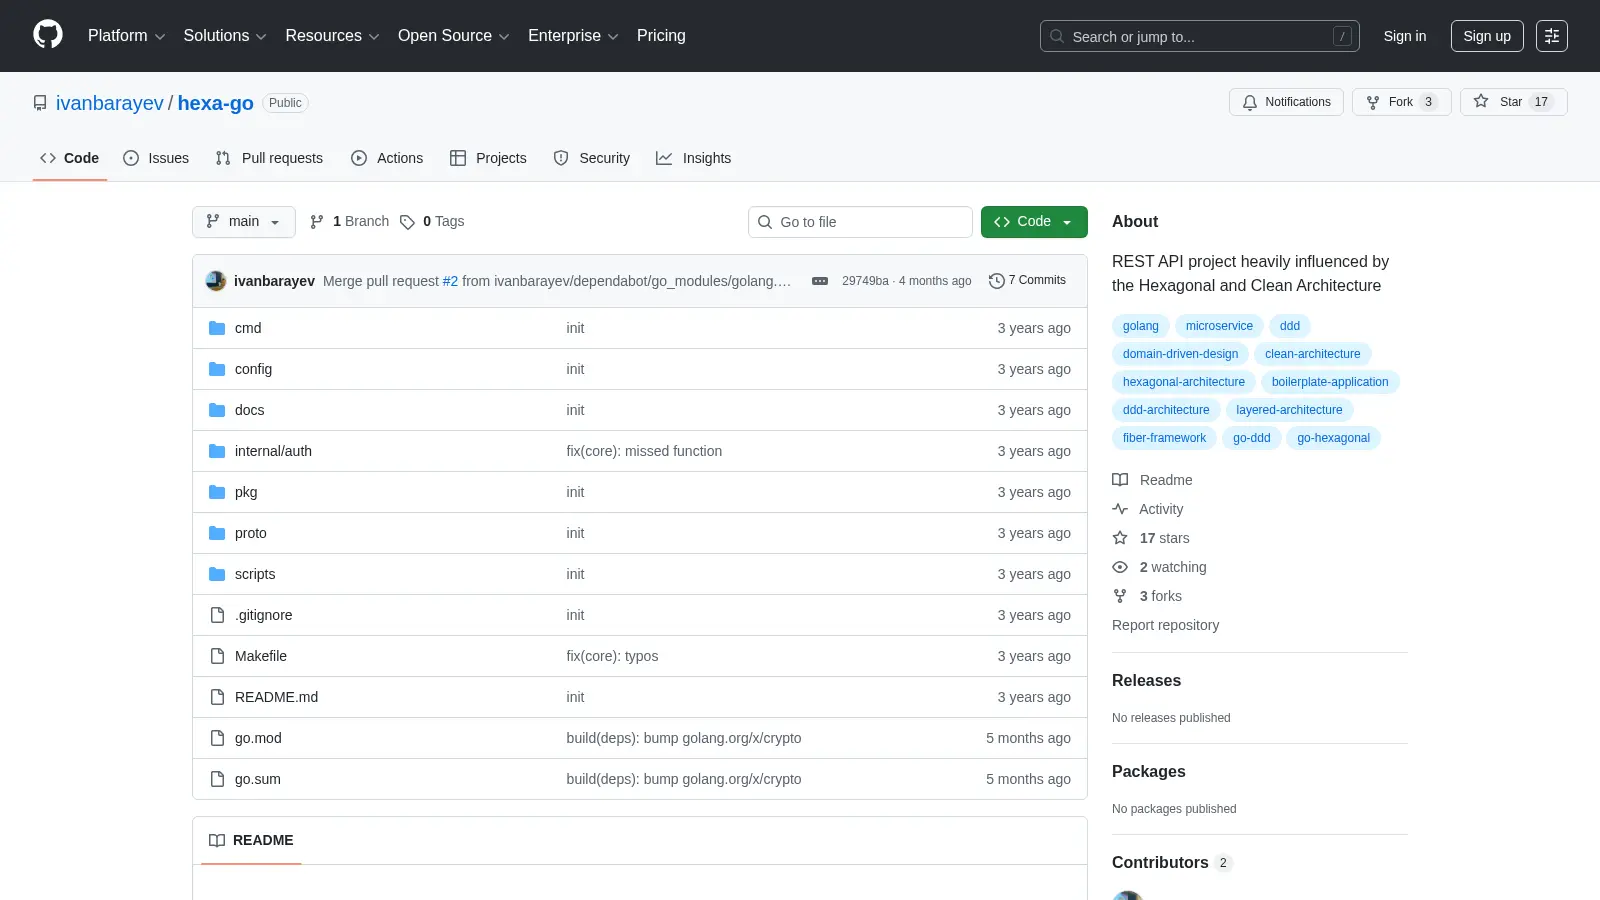Viewport: 1600px width, 900px height.
Task: Open the green Code dropdown button
Action: click(x=1034, y=222)
